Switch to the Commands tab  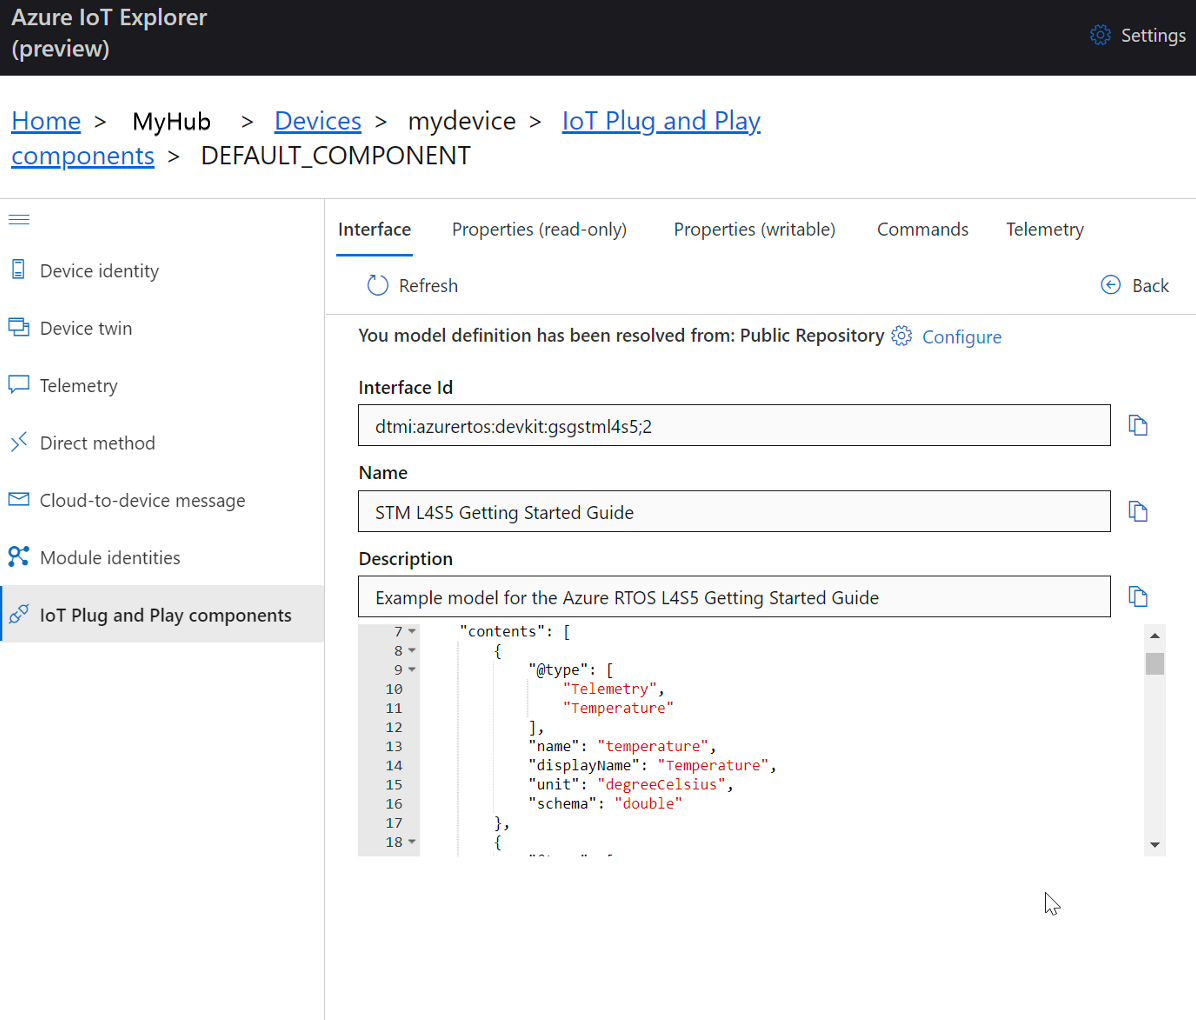pyautogui.click(x=922, y=229)
